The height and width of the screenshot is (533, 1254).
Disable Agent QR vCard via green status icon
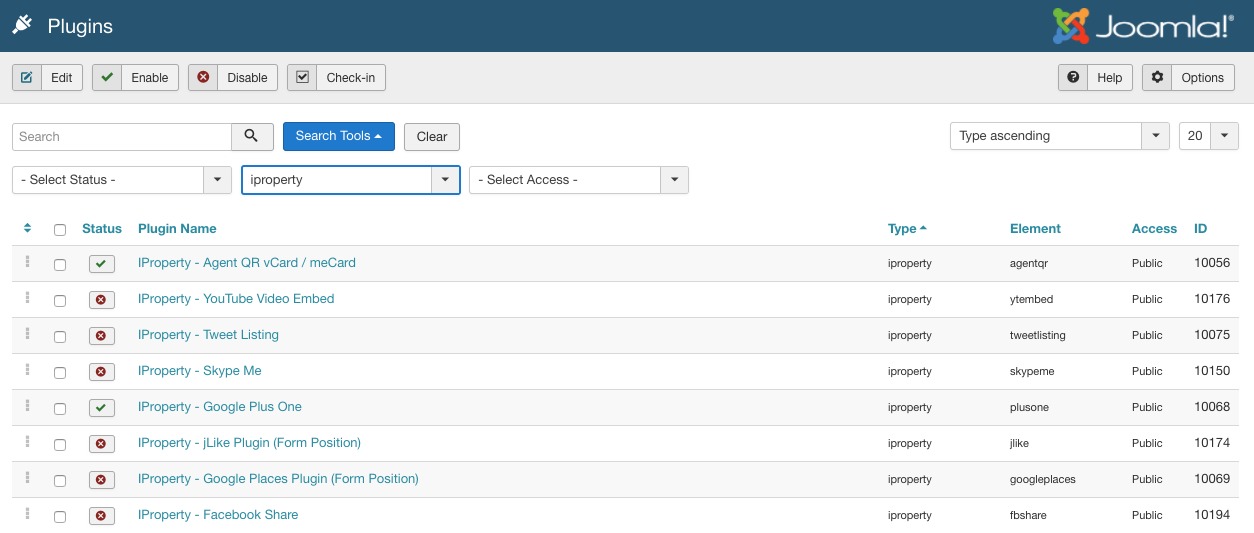[102, 264]
